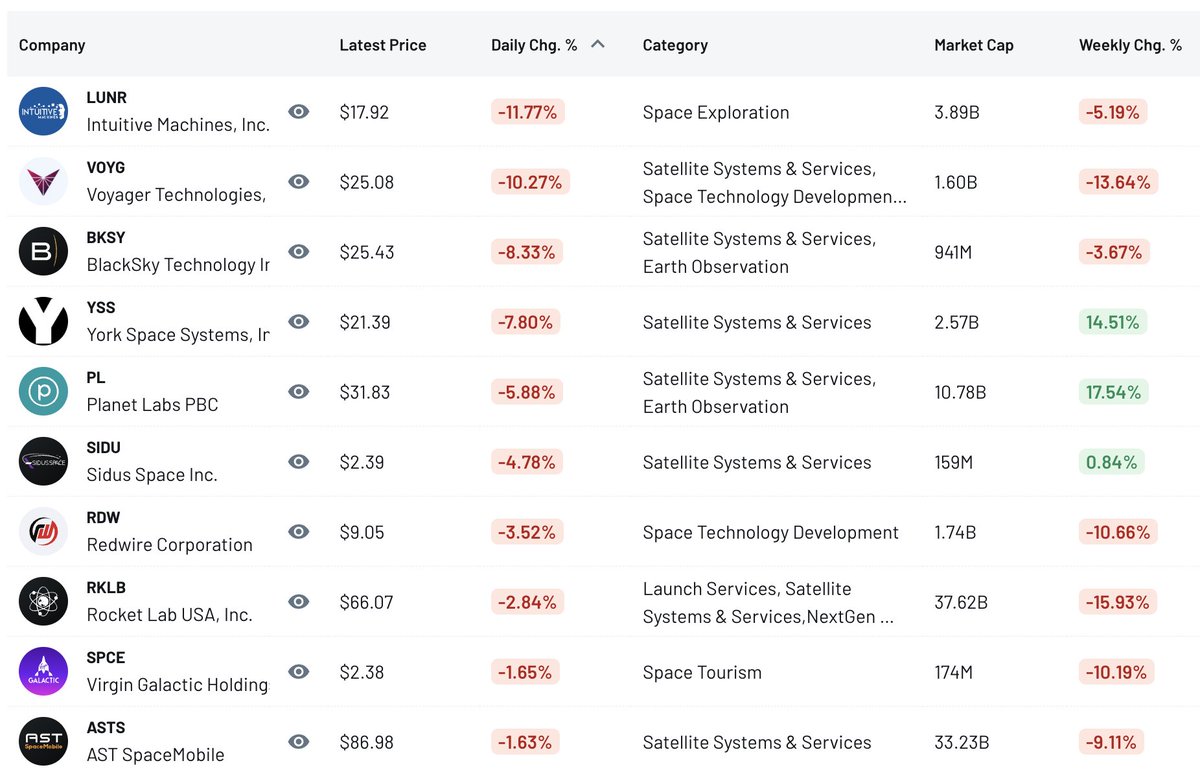Click the BlackSky Technology logo
1200x774 pixels.
pyautogui.click(x=43, y=251)
